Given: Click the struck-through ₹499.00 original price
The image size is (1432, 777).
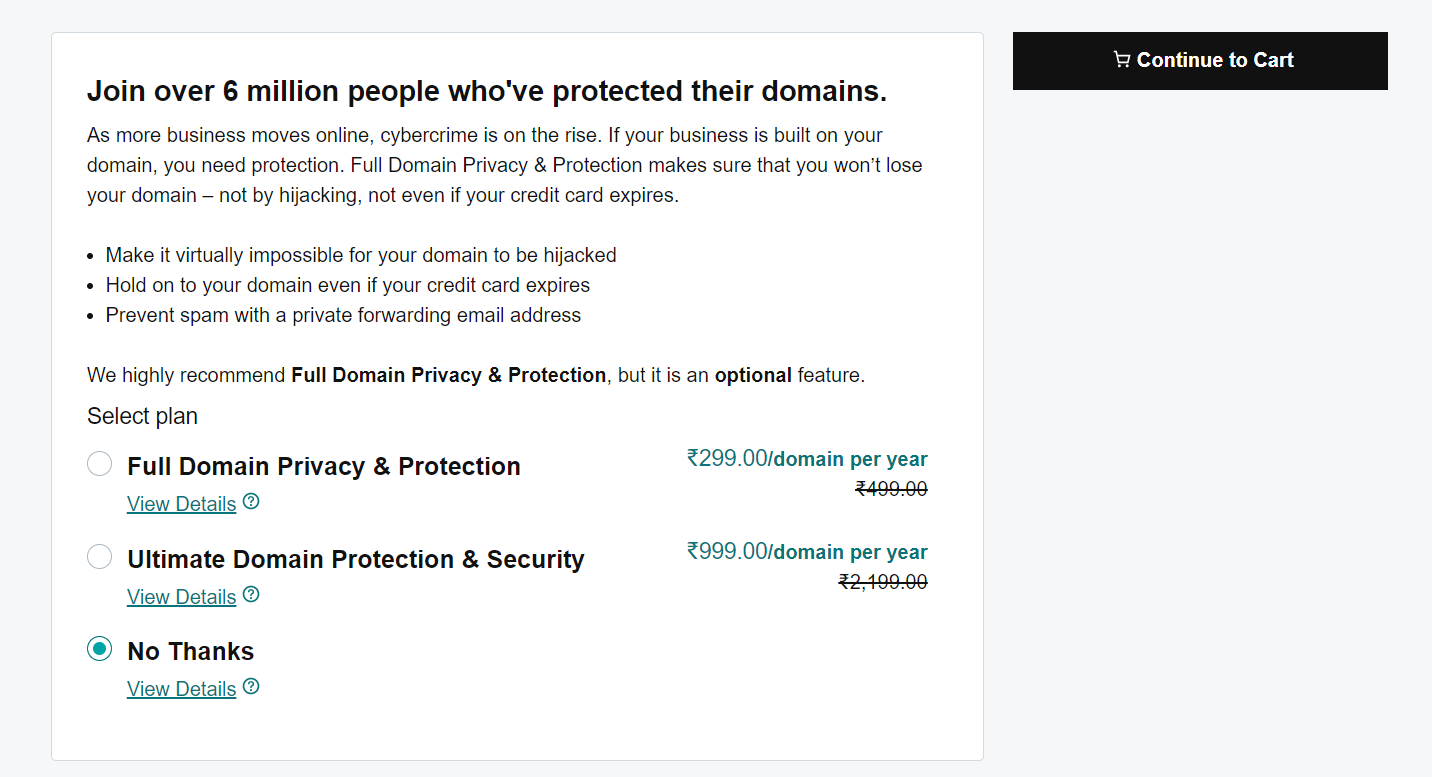Looking at the screenshot, I should pos(891,489).
